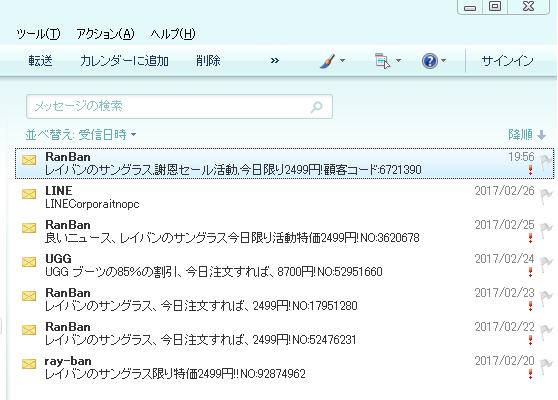Click the 削除 toolbar button
Image resolution: width=558 pixels, height=400 pixels.
tap(208, 61)
